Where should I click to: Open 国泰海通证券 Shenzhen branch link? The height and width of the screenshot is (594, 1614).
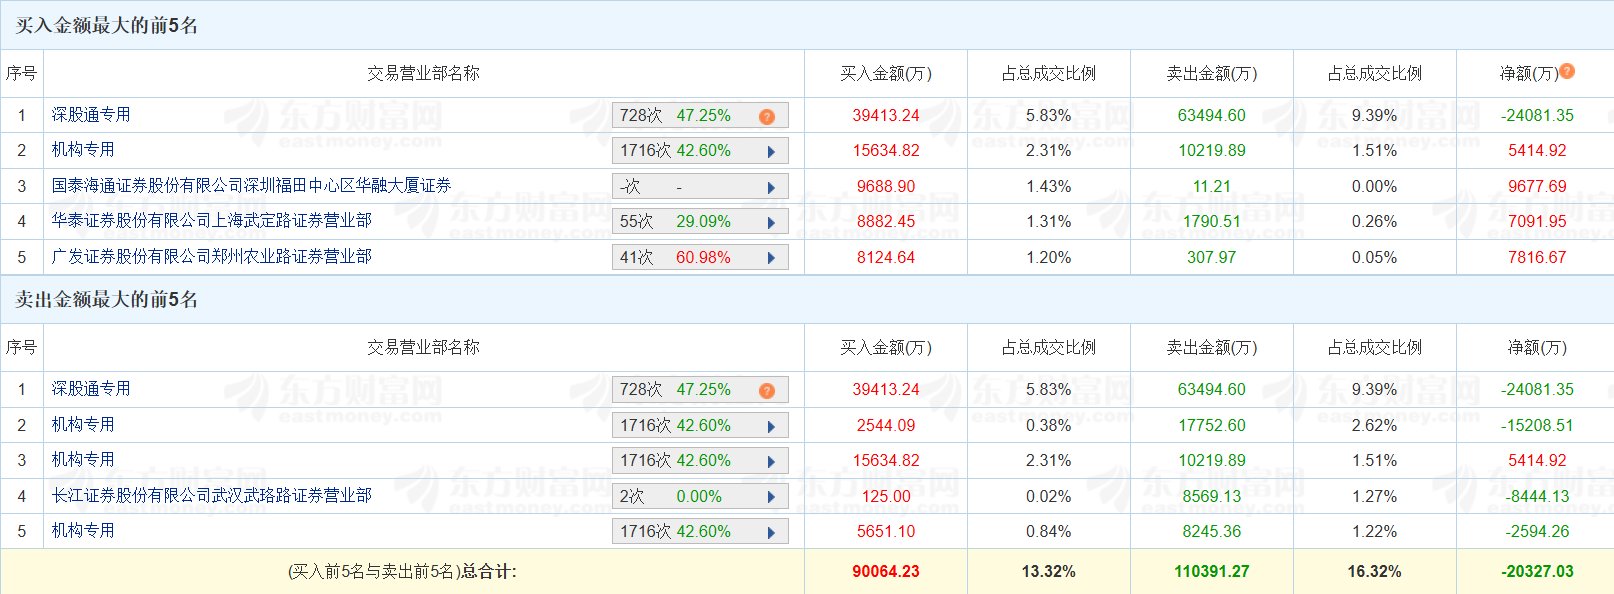point(251,186)
